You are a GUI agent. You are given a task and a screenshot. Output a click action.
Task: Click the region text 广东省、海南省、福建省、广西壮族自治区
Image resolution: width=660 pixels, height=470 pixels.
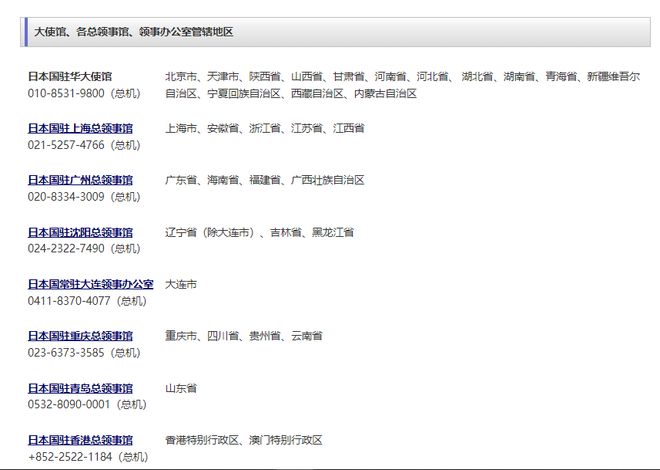click(x=265, y=180)
